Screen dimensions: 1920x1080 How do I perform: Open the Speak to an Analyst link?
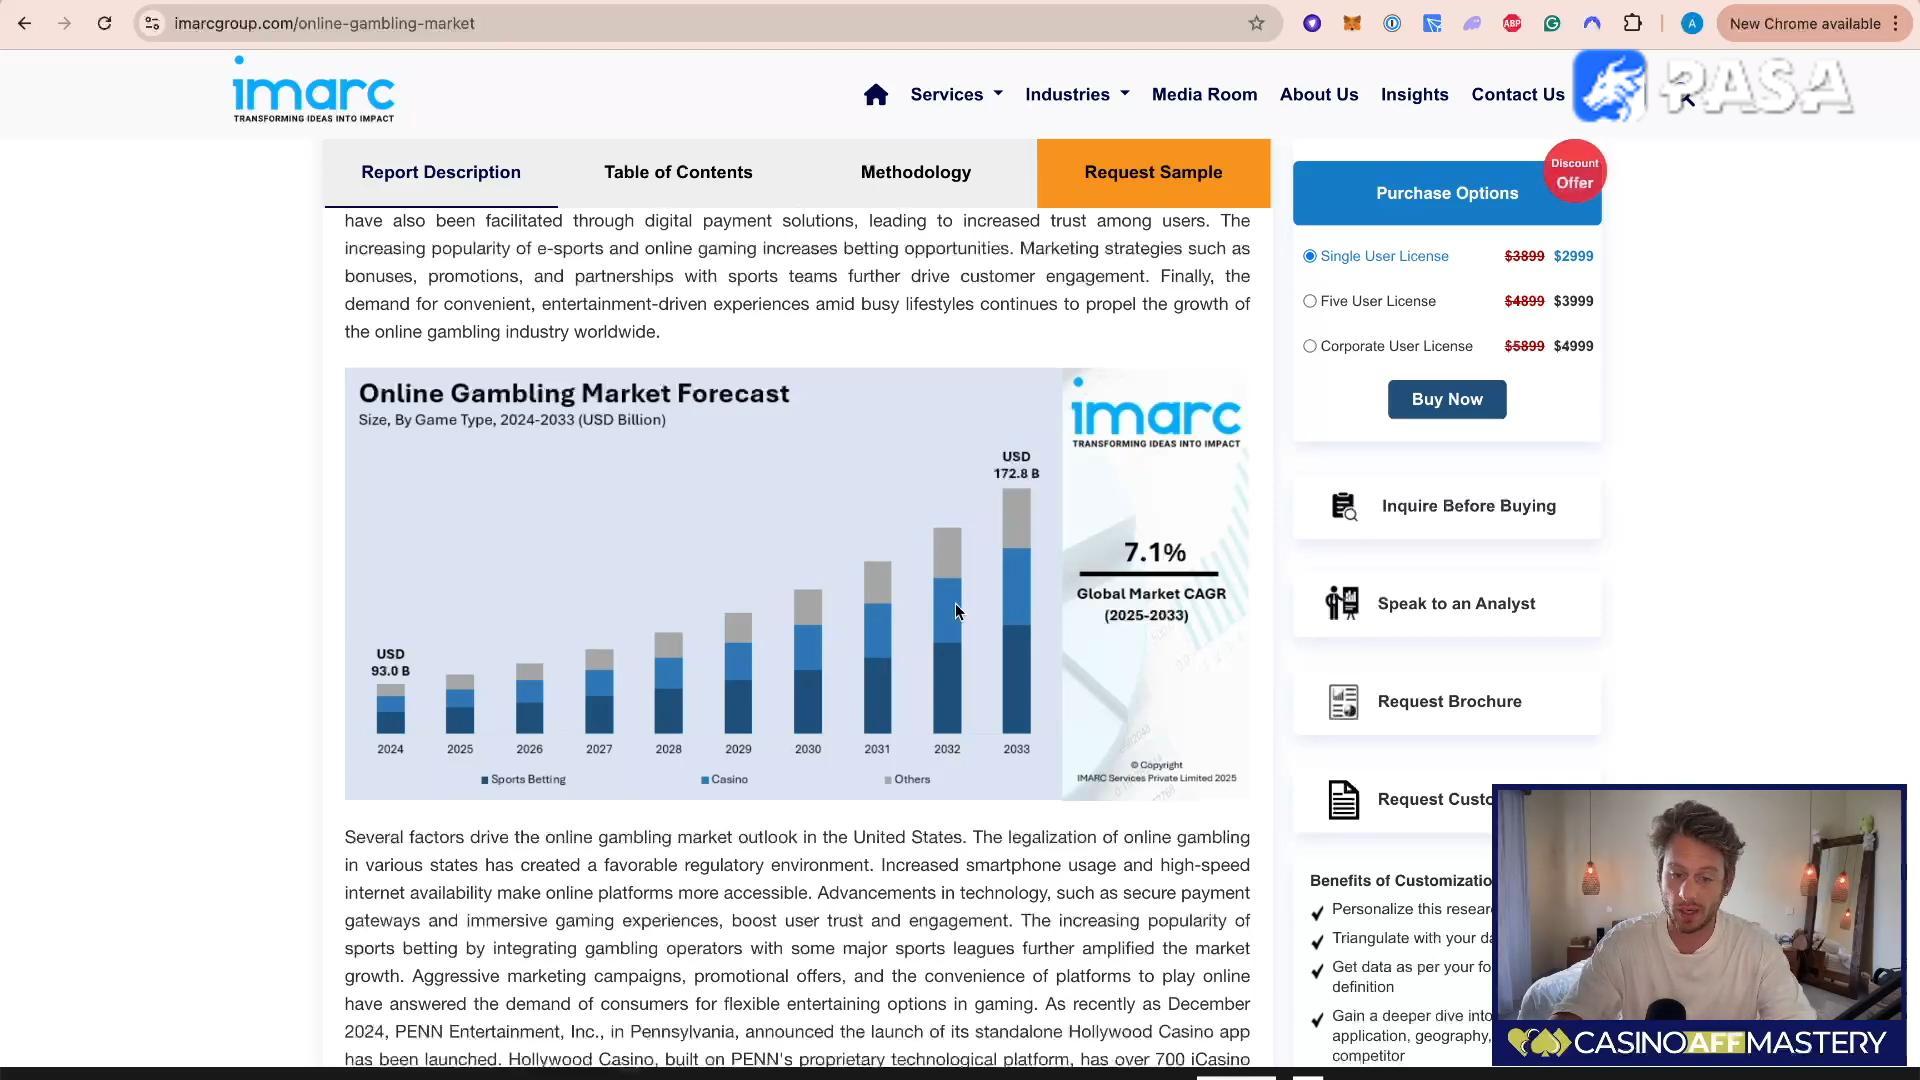[x=1456, y=604]
